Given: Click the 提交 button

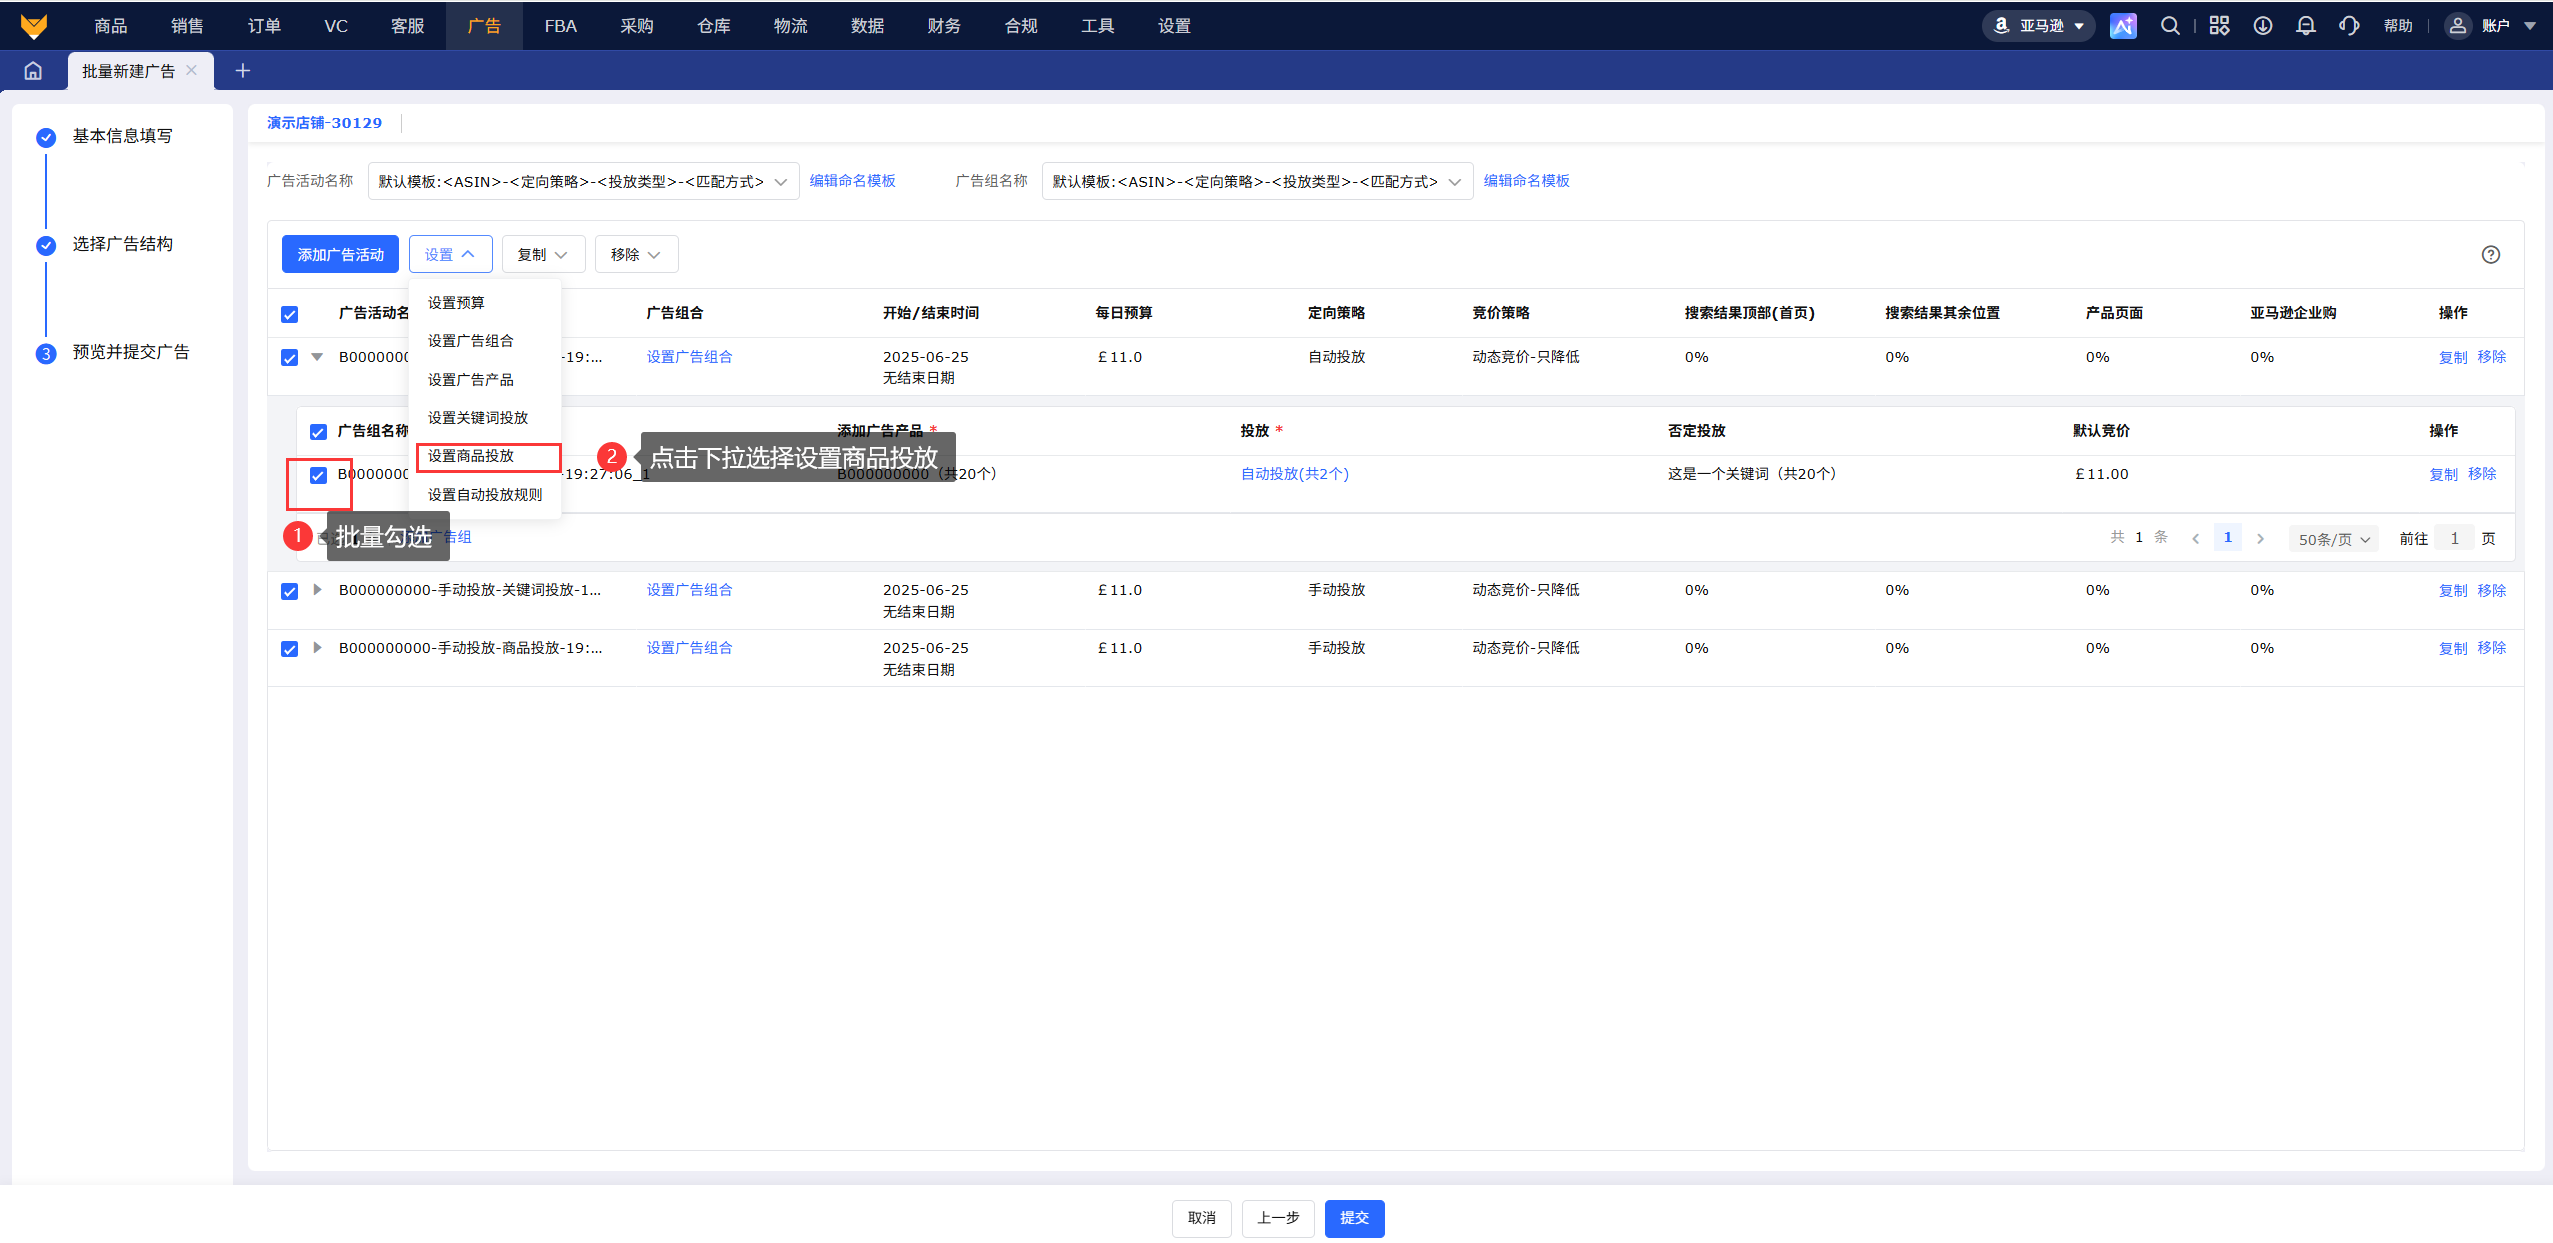Looking at the screenshot, I should [1354, 1218].
